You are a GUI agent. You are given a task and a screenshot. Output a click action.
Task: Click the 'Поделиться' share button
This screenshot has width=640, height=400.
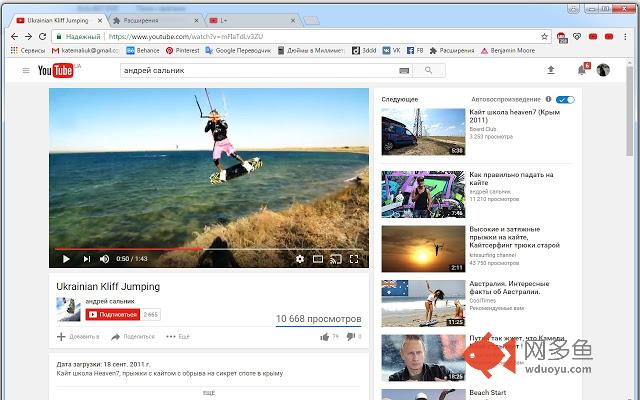pyautogui.click(x=133, y=337)
